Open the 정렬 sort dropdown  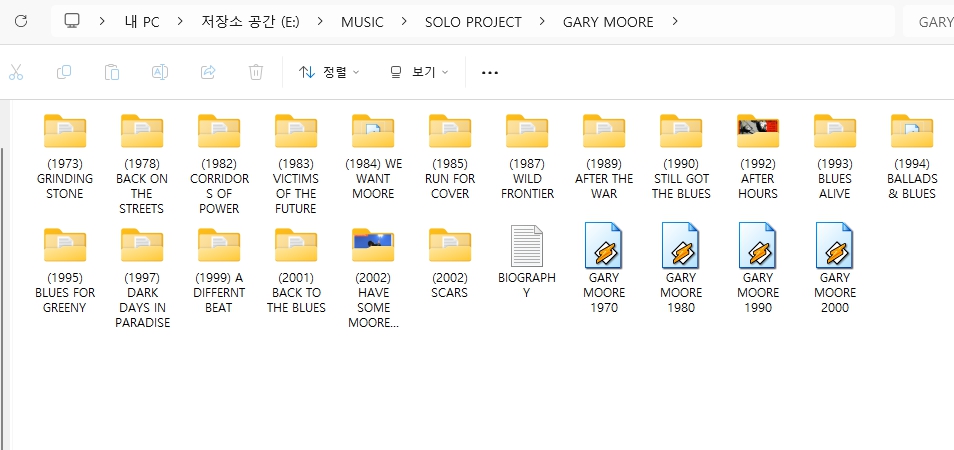click(329, 72)
